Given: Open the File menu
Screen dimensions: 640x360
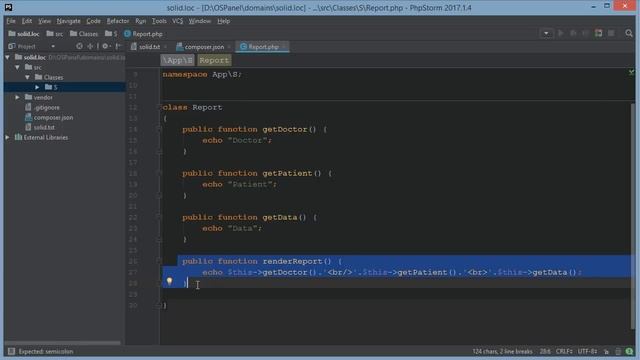Looking at the screenshot, I should [11, 21].
